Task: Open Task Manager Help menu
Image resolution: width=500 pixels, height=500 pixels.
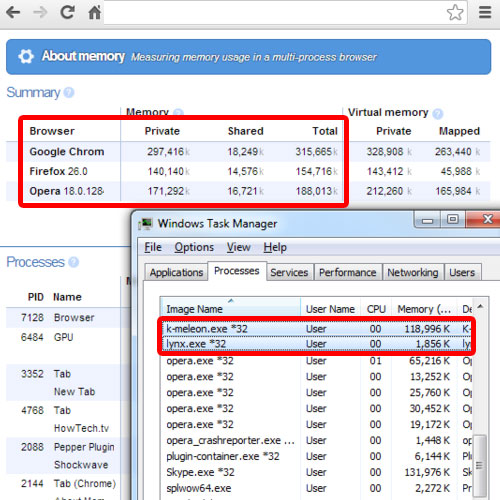Action: [275, 247]
